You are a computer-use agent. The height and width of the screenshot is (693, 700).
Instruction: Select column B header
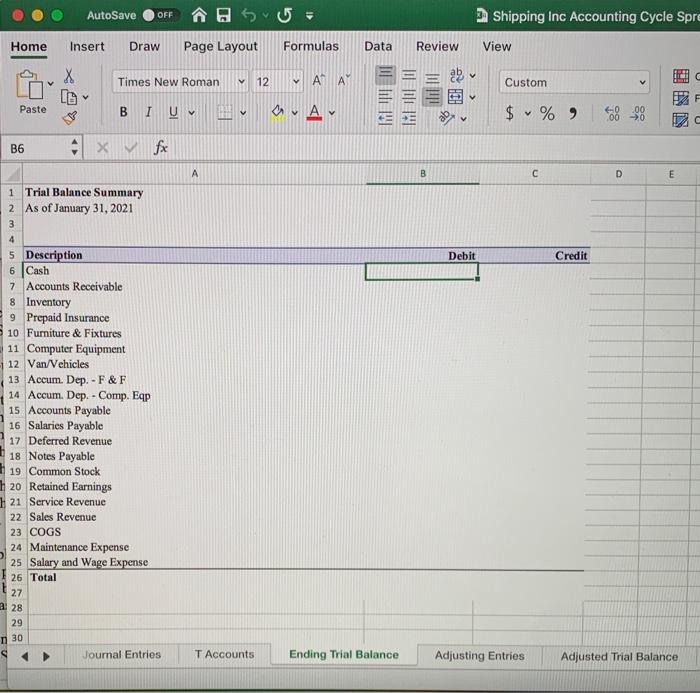(422, 174)
